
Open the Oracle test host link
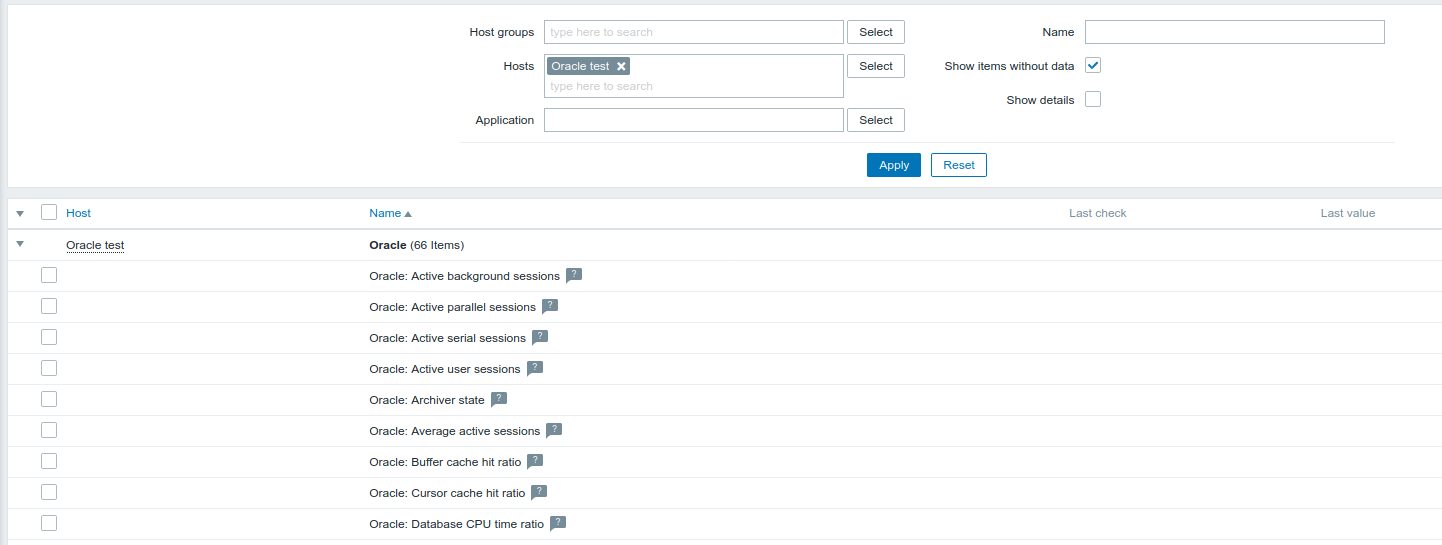95,245
